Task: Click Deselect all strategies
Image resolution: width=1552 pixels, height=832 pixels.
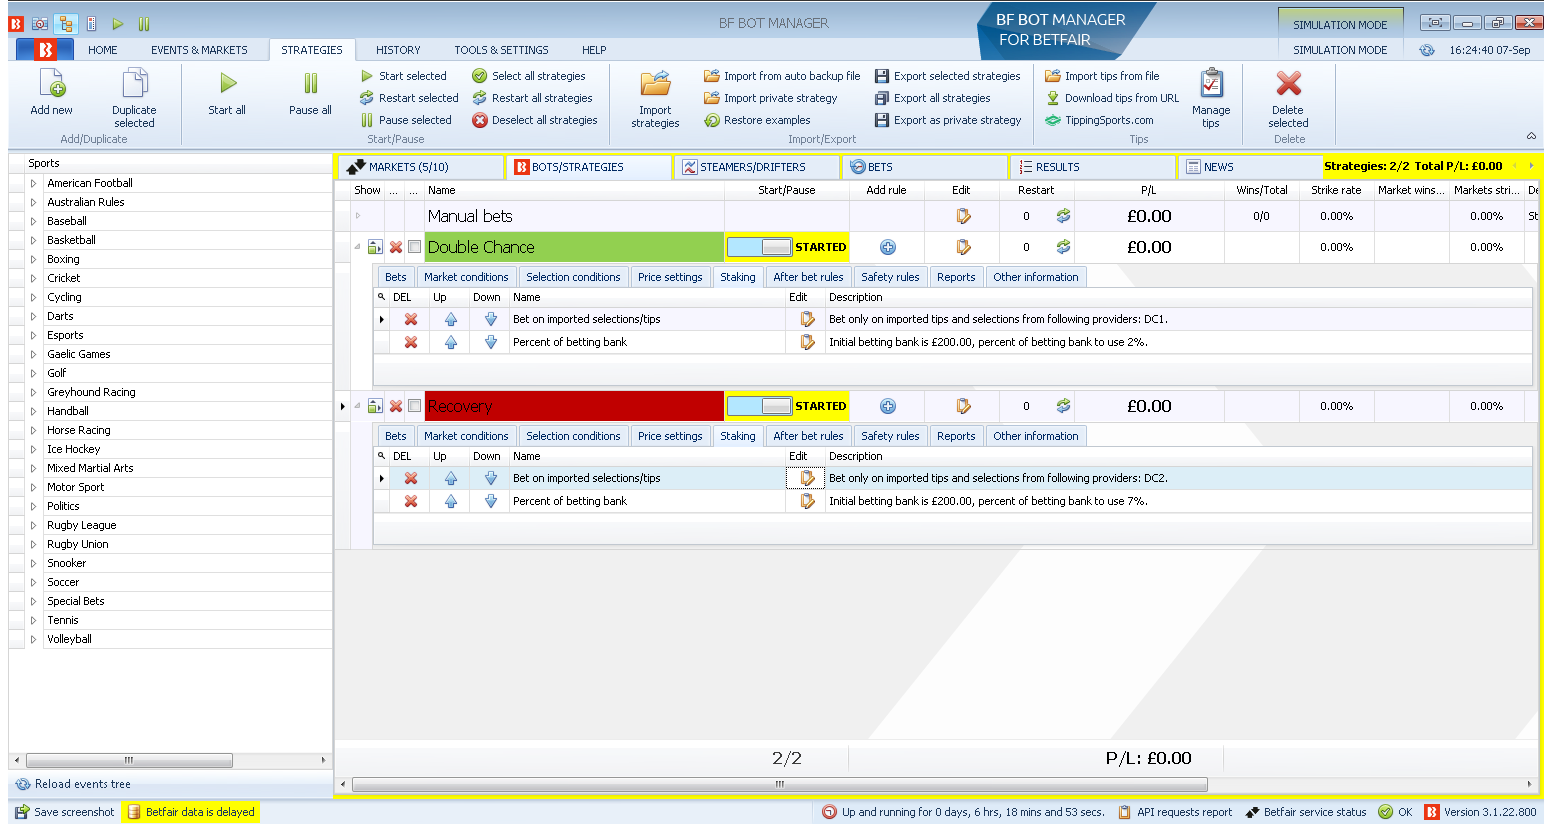Action: (x=535, y=120)
